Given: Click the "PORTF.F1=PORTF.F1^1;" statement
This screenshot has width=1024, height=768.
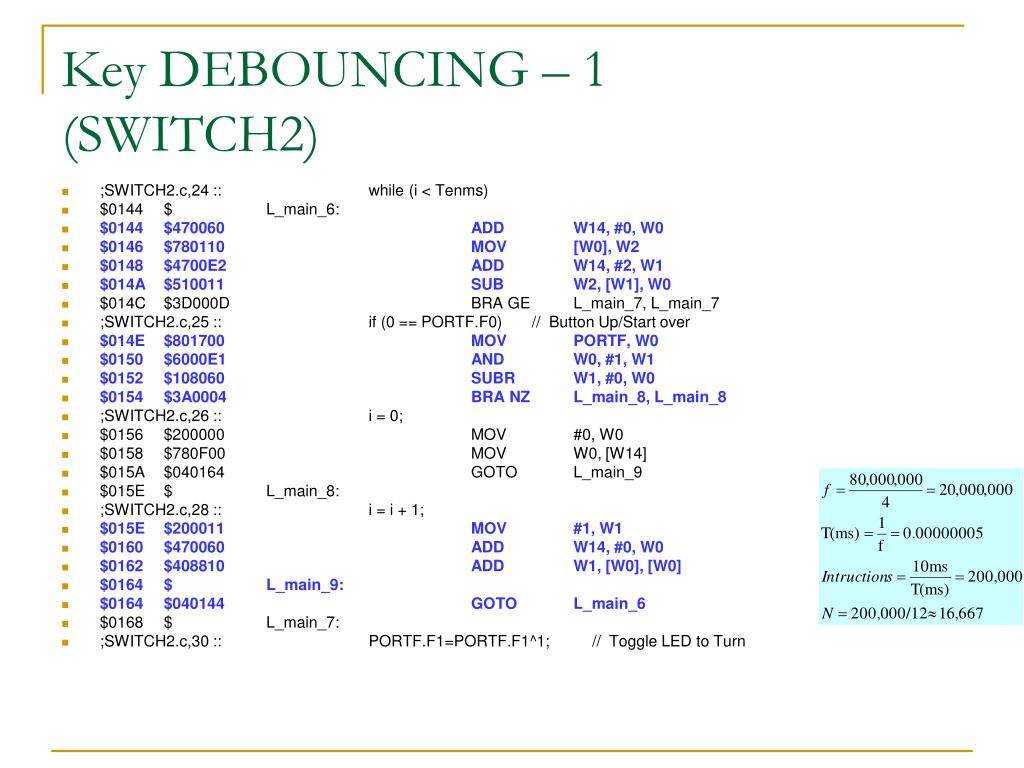Looking at the screenshot, I should [x=459, y=641].
